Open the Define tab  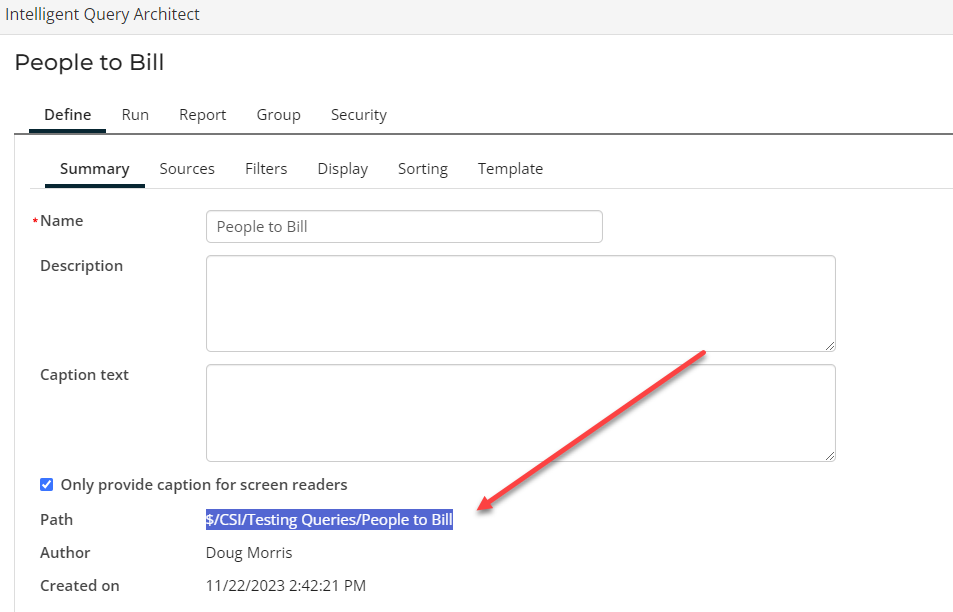point(67,115)
